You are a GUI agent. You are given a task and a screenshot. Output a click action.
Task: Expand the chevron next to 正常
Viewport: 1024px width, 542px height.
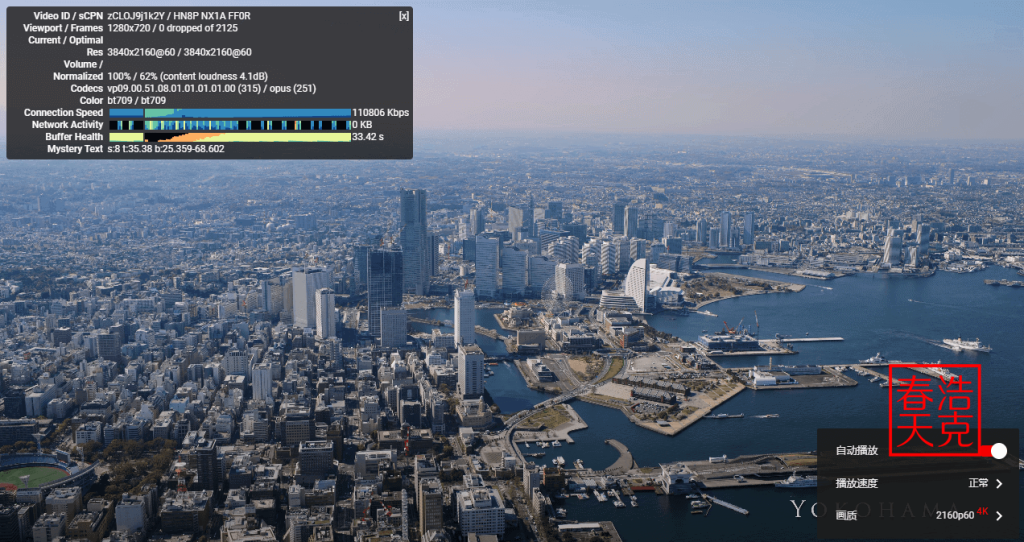click(999, 483)
